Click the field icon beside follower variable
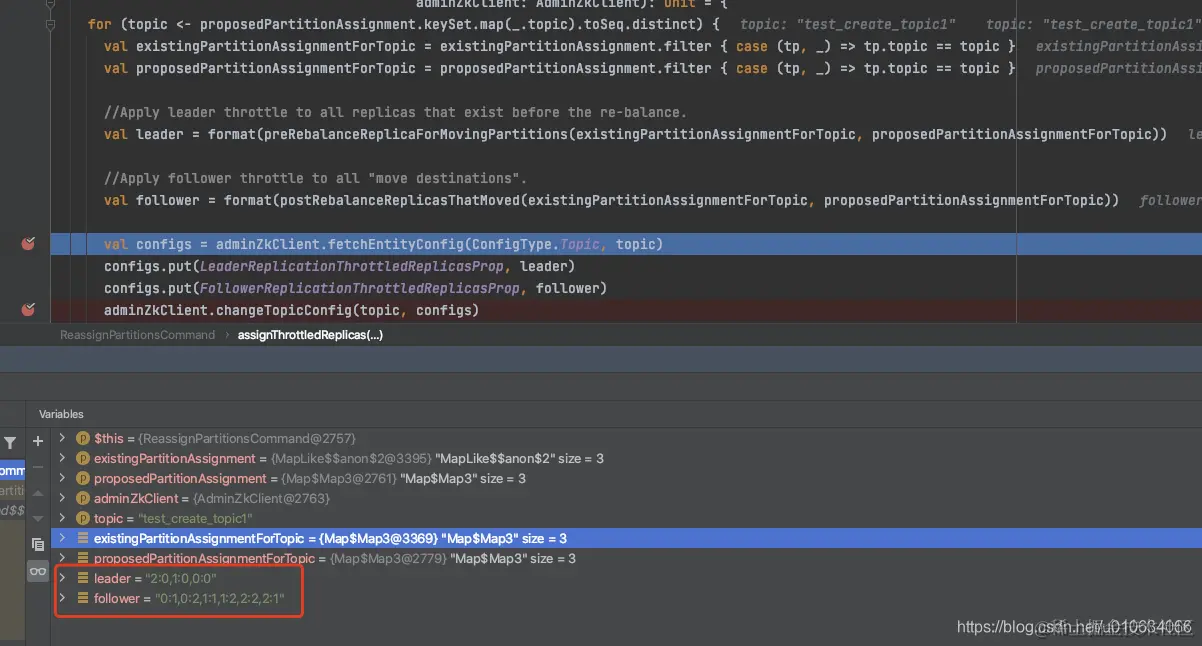The image size is (1202, 646). [83, 598]
